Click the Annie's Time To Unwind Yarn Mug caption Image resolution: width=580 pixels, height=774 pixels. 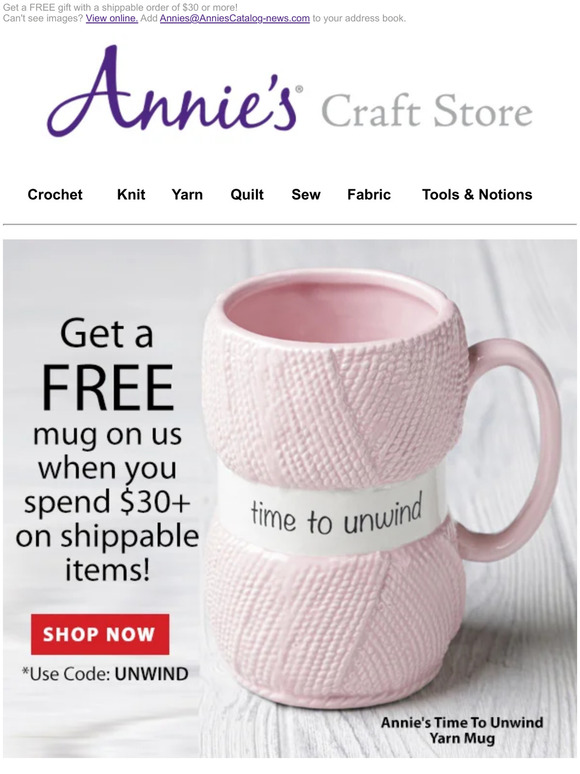pyautogui.click(x=462, y=730)
